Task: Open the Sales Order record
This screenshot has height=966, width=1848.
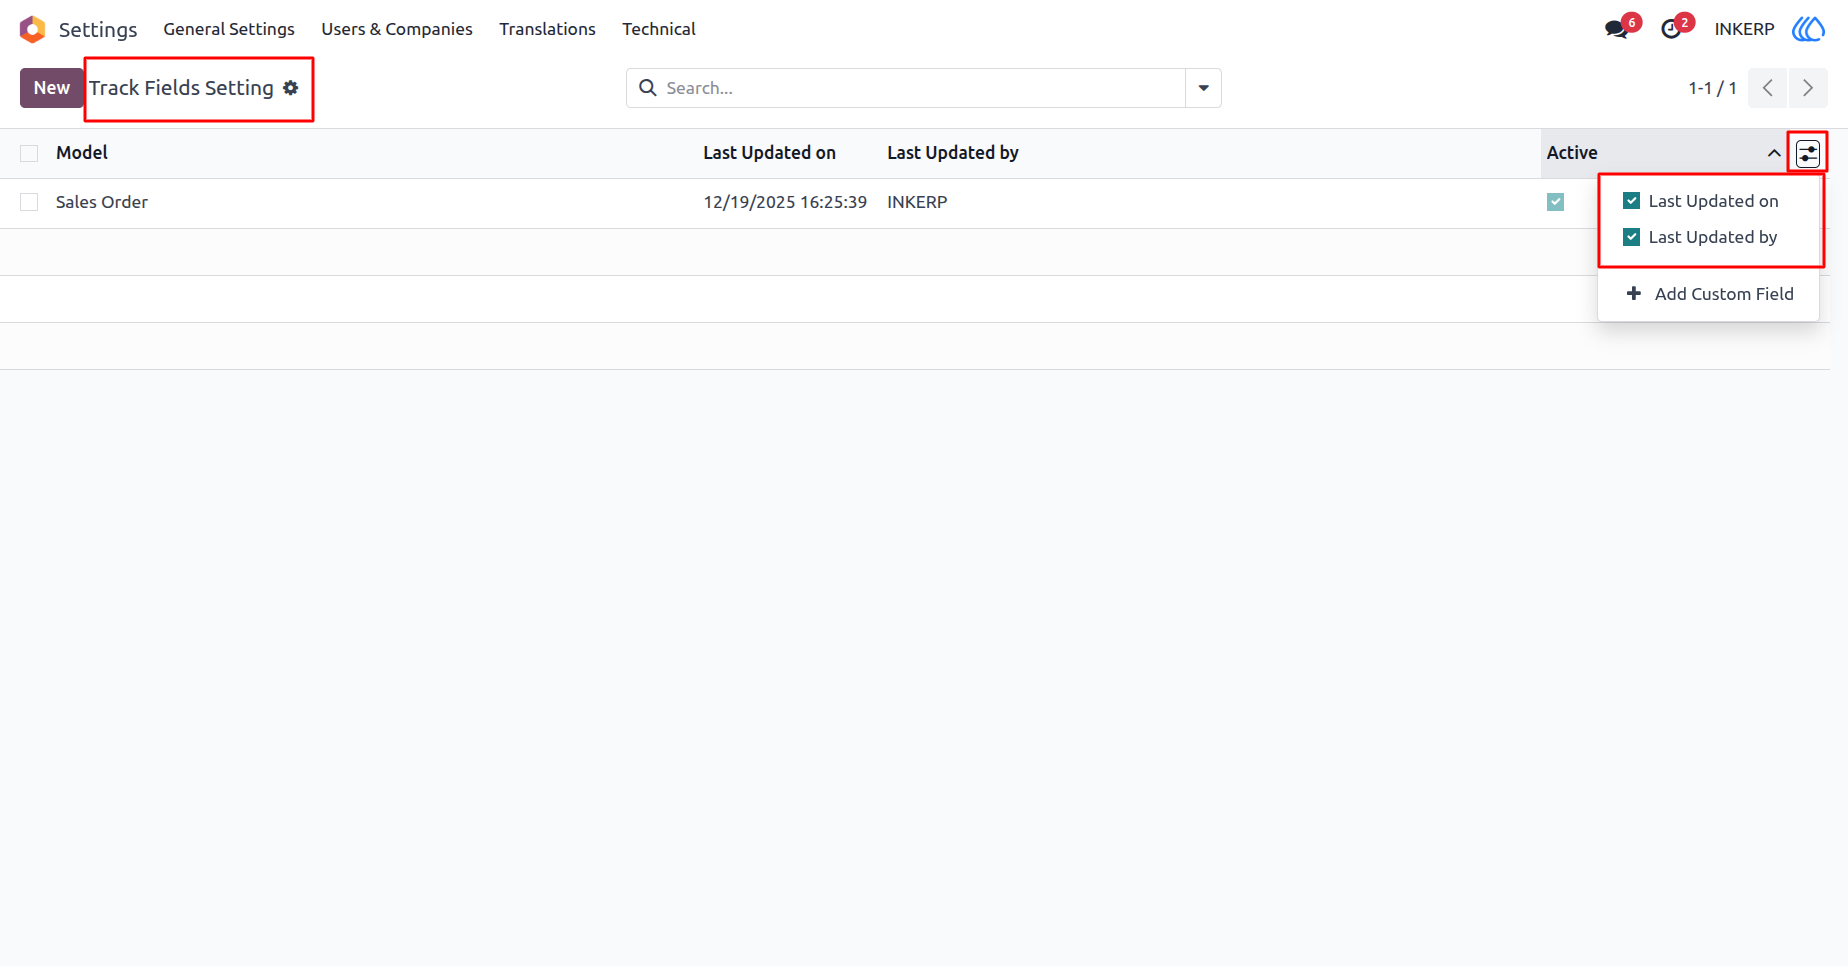Action: click(x=102, y=202)
